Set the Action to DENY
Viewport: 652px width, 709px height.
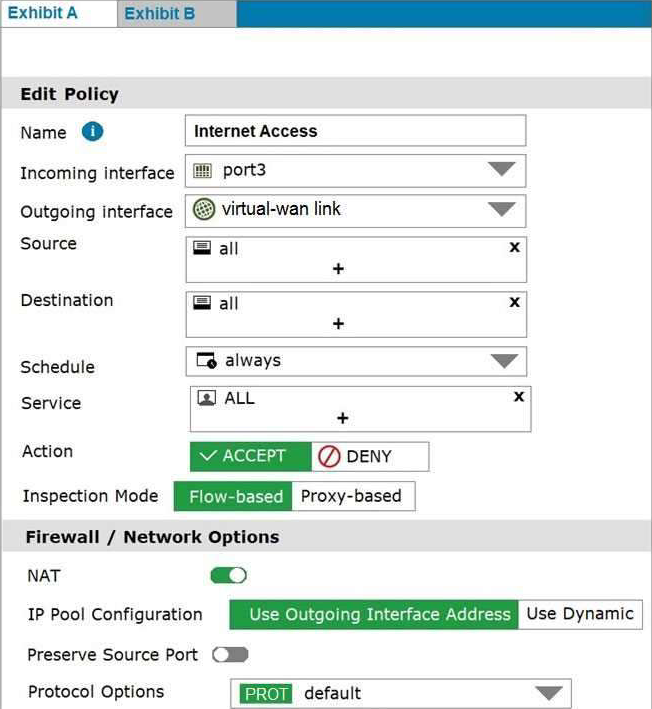coord(370,457)
